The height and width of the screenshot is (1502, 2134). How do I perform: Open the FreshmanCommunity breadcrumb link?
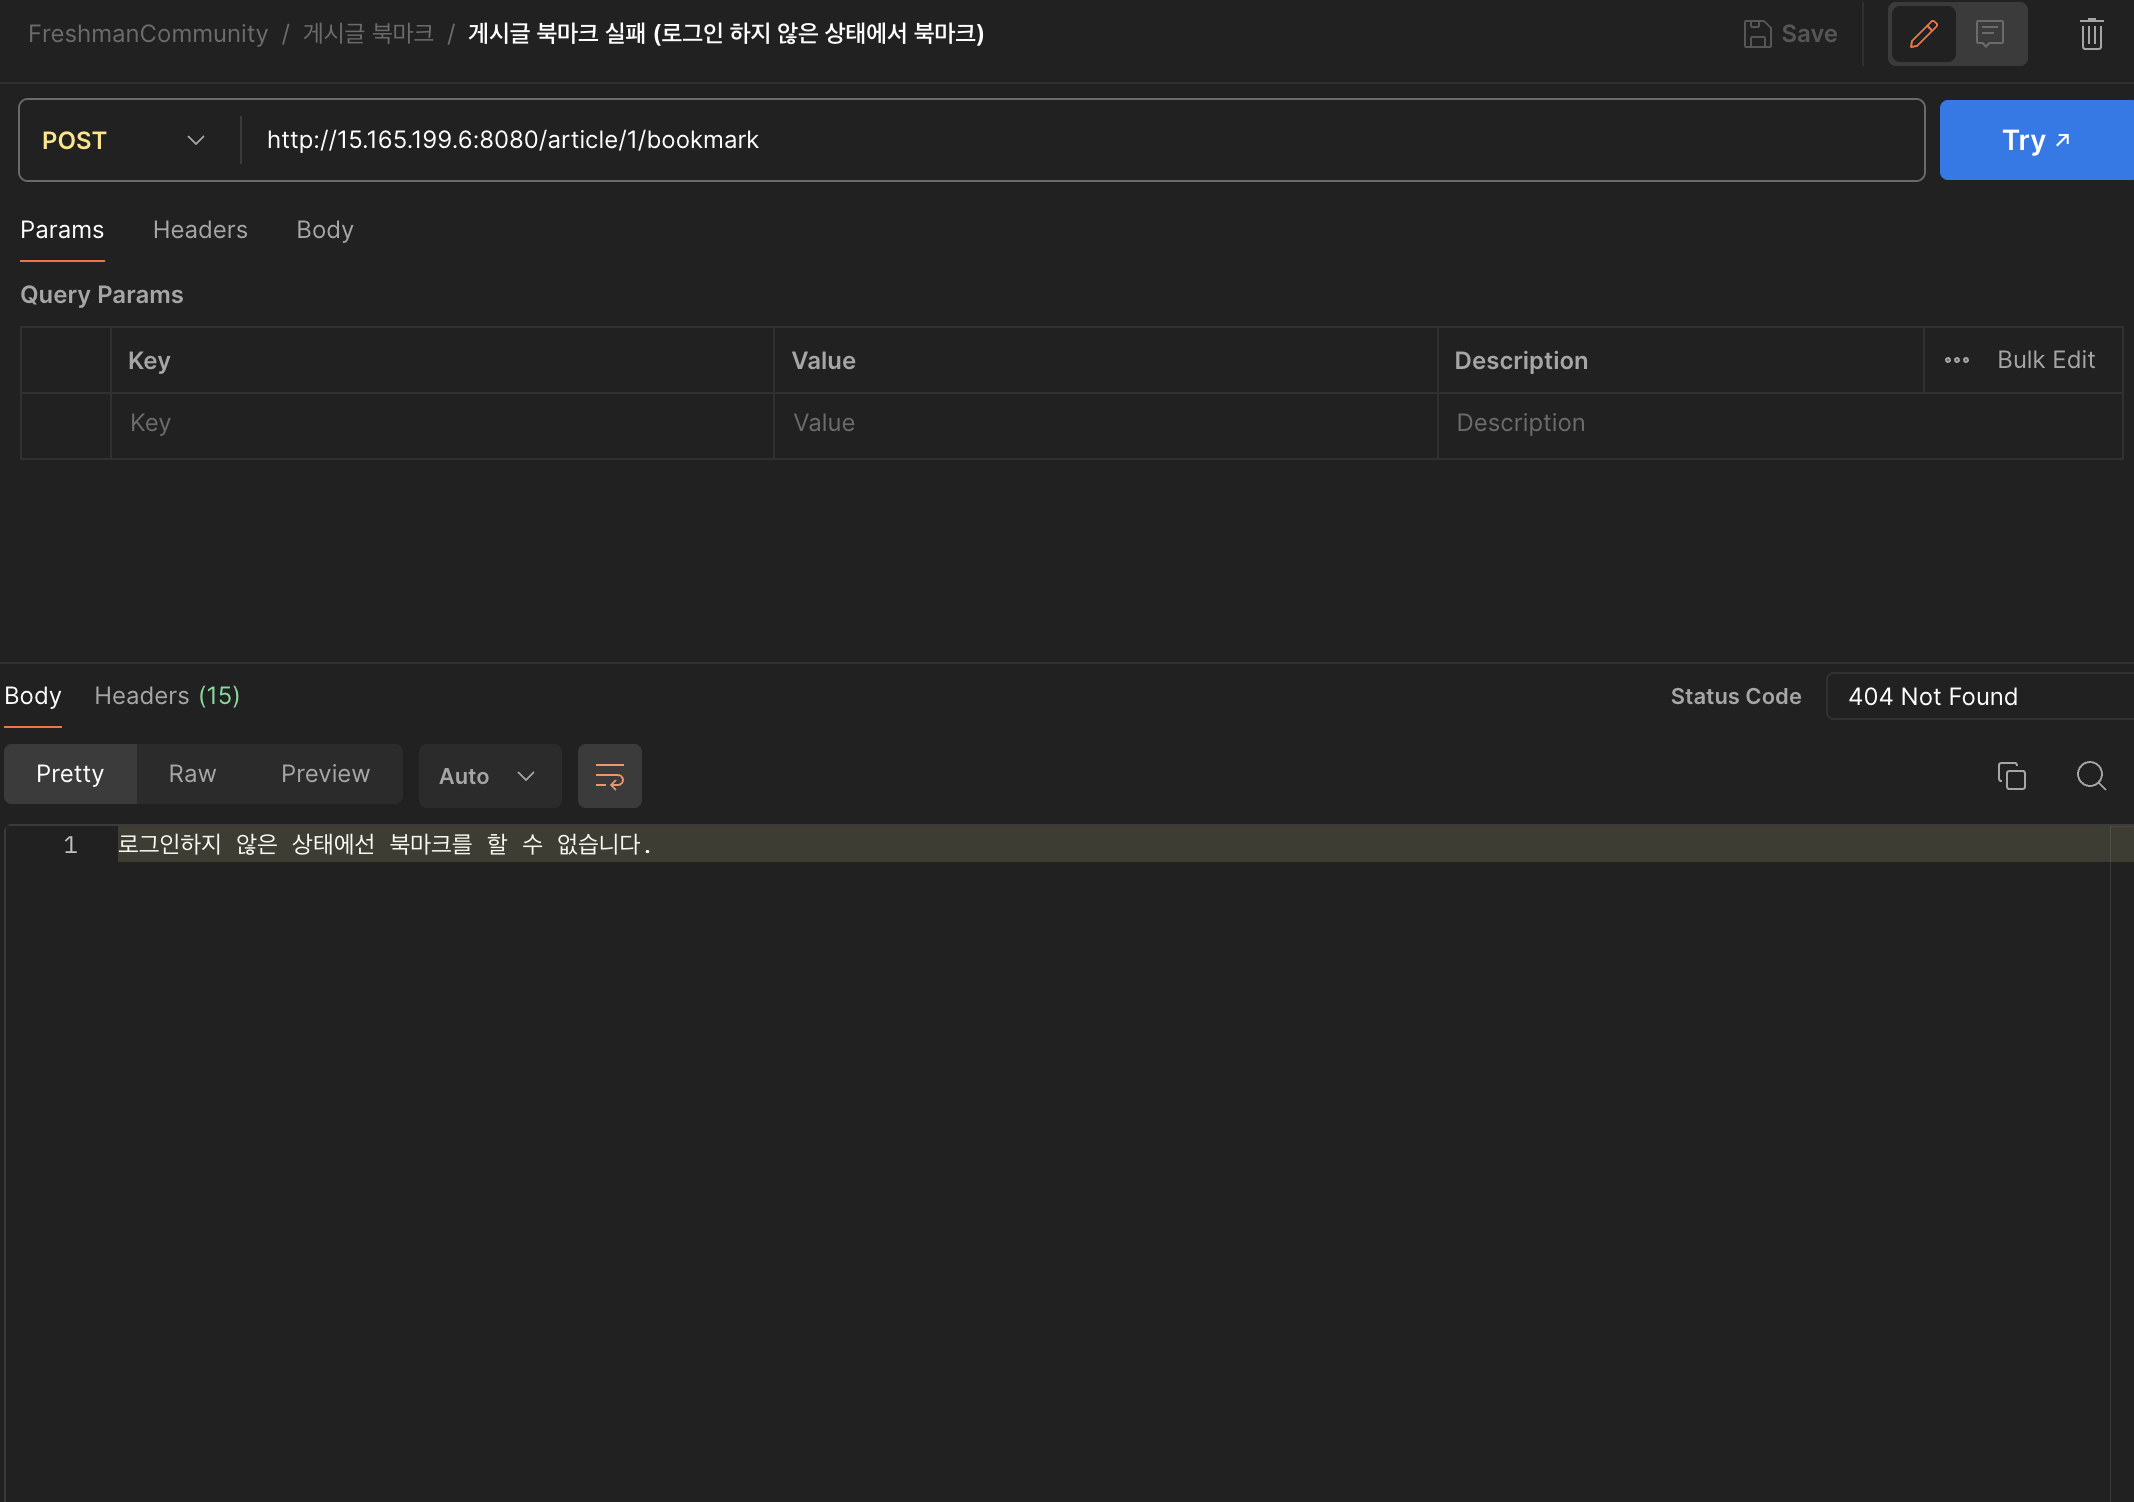[x=148, y=34]
